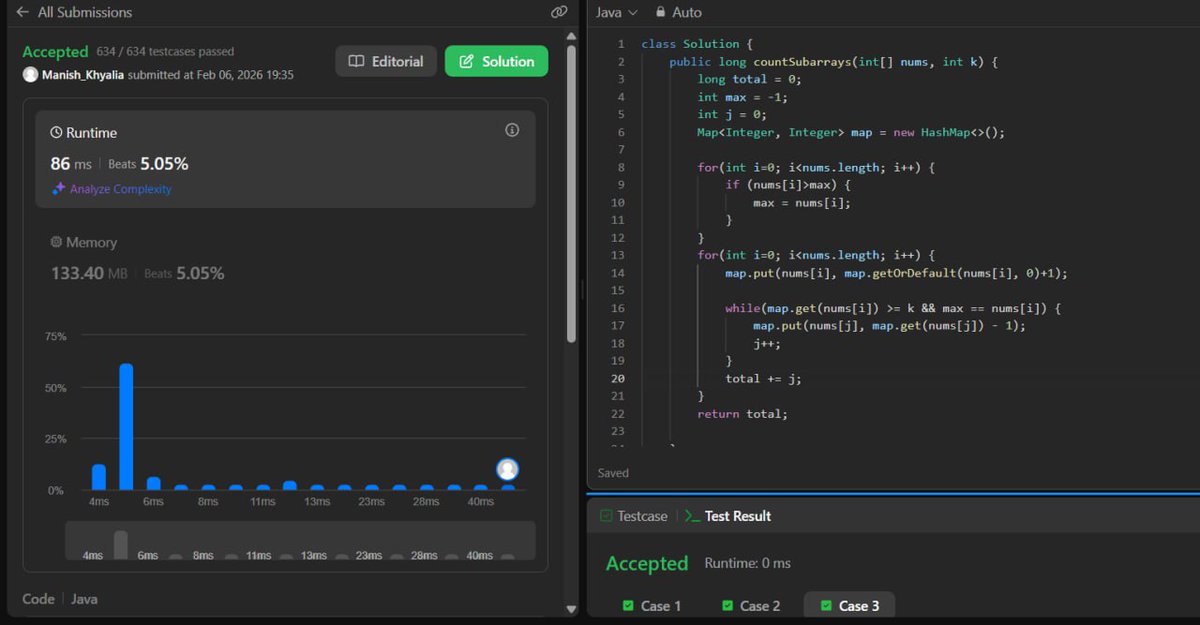The width and height of the screenshot is (1200, 625).
Task: Click user avatar marker on runtime chart
Action: pos(507,469)
